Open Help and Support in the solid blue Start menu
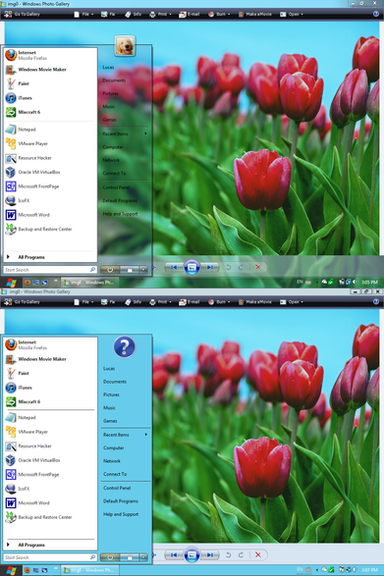384x576 pixels. tap(125, 515)
